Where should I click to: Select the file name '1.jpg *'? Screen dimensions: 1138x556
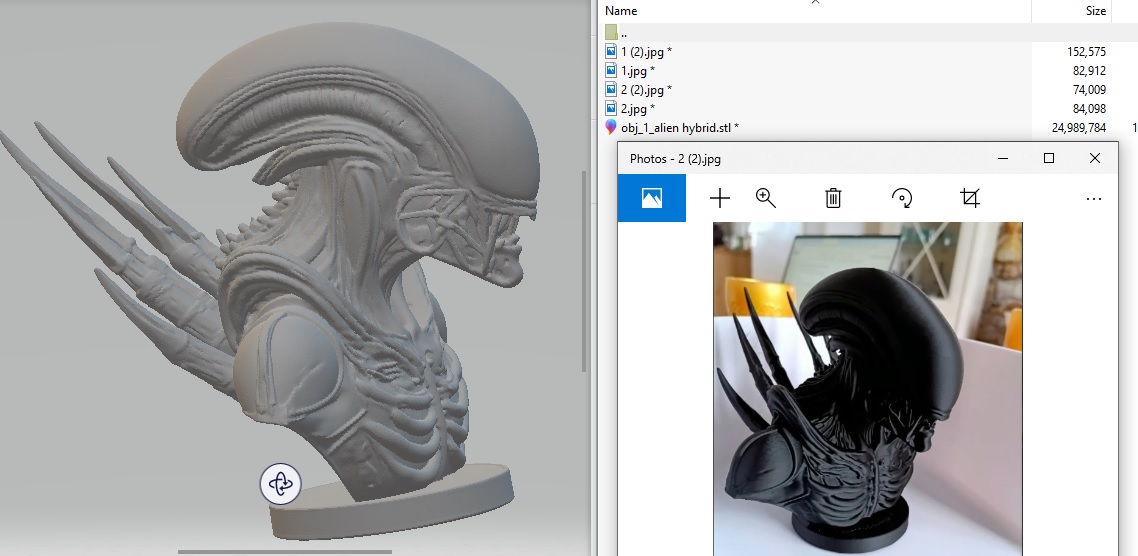point(639,70)
